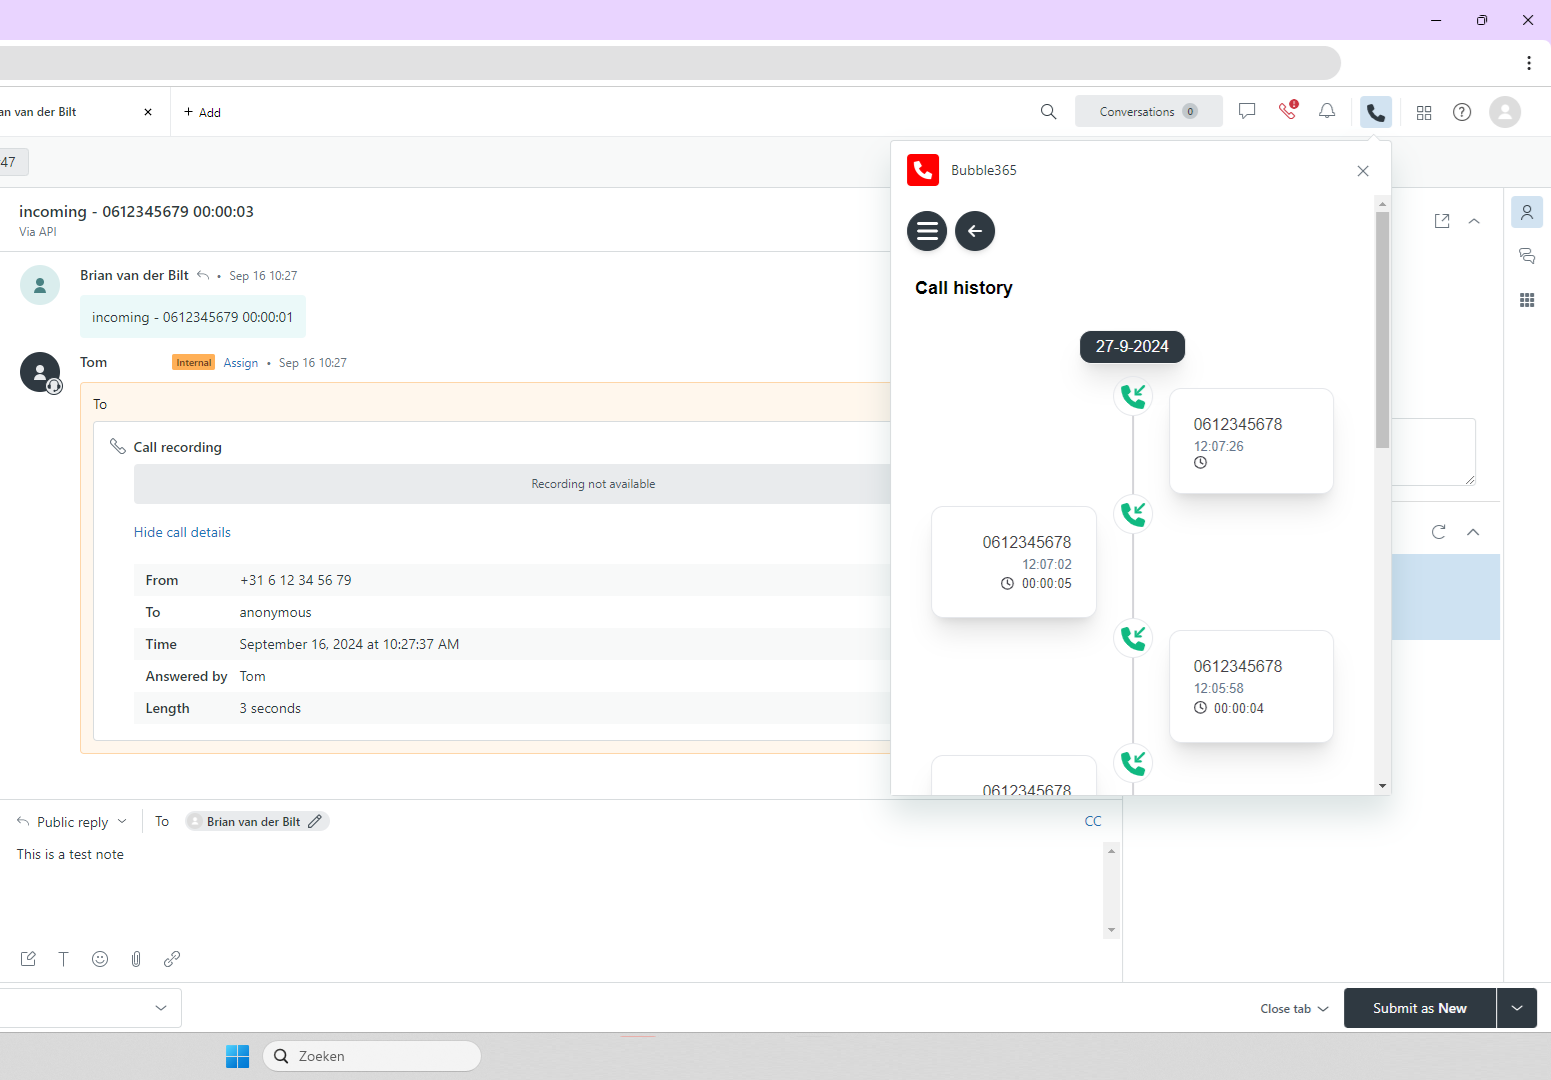Click the Windows Zoeken search box
Viewport: 1551px width, 1080px height.
tap(372, 1056)
